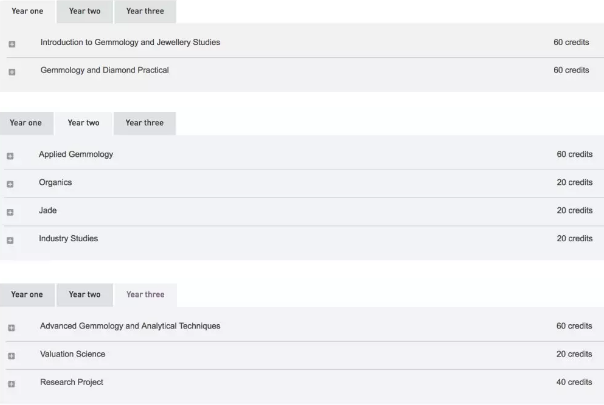This screenshot has height=405, width=604.
Task: Select Year two tab above Advanced Gemmology
Action: point(85,295)
